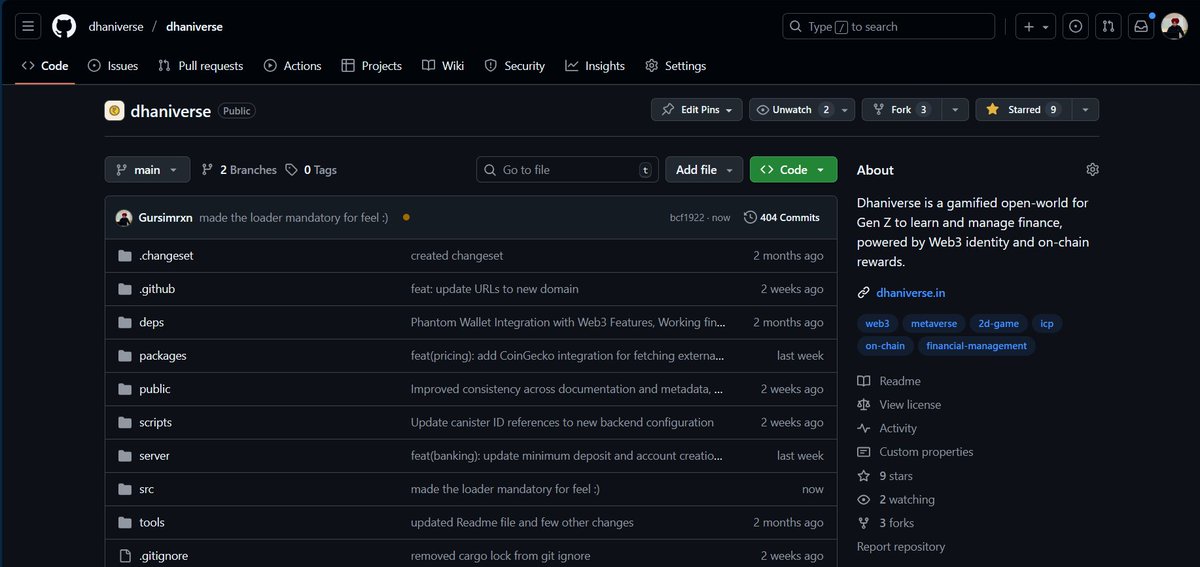Click the Gursimrxn avatar in latest commit
Viewport: 1200px width, 567px height.
tap(124, 217)
